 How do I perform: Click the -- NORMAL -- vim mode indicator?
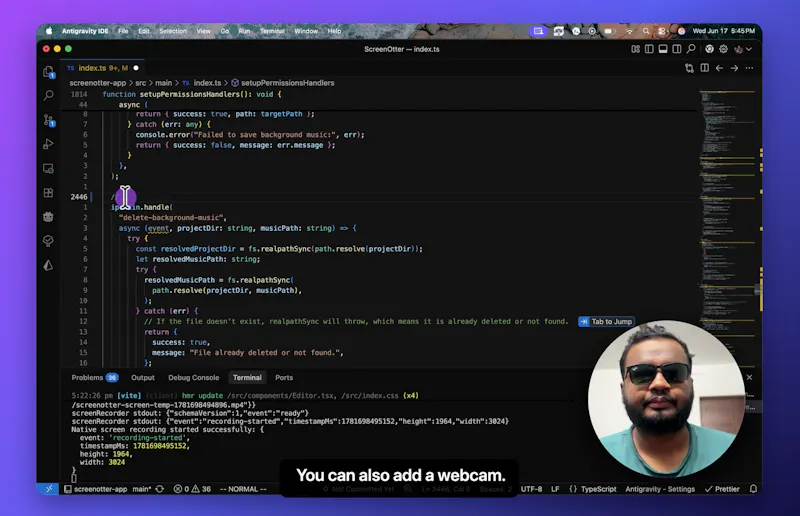click(243, 489)
